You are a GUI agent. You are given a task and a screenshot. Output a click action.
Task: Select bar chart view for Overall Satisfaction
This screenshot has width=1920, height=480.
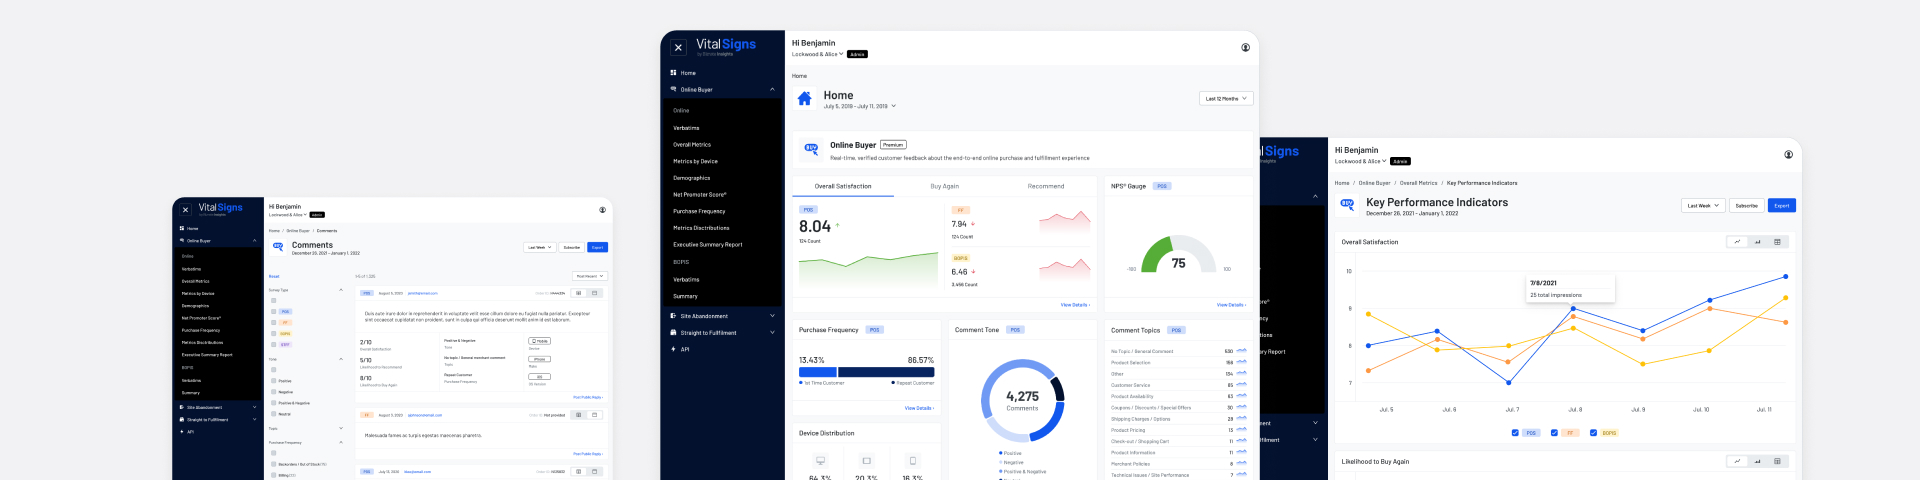[1757, 242]
